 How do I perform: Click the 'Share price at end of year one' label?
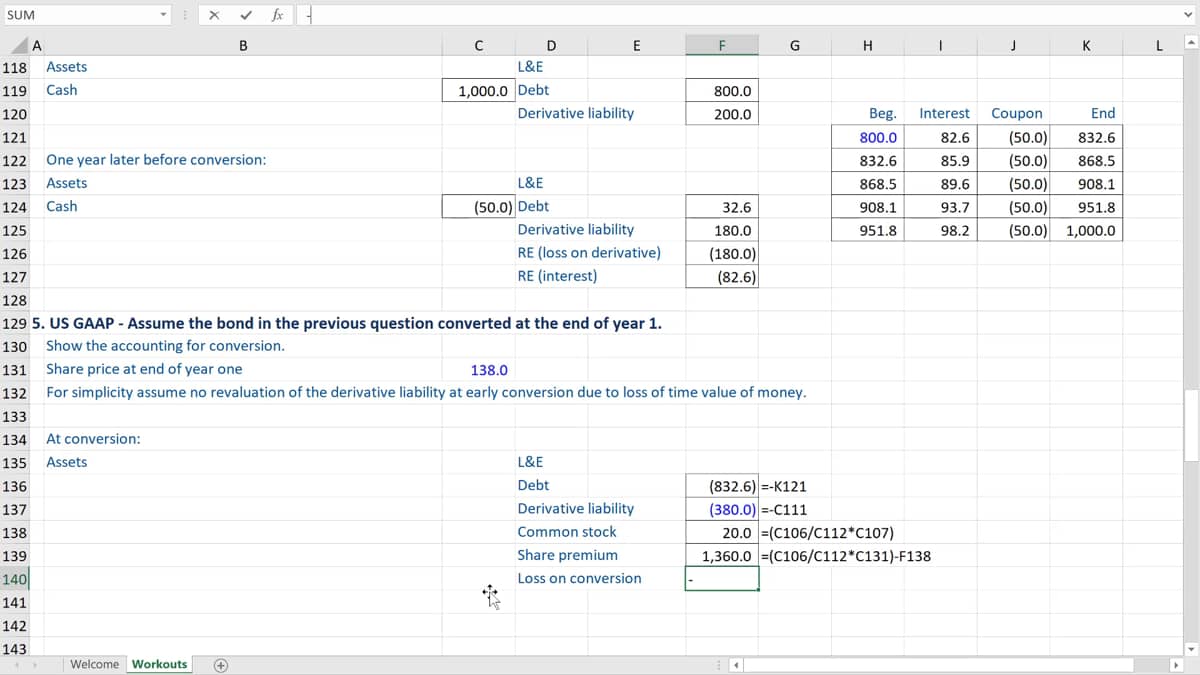[144, 369]
